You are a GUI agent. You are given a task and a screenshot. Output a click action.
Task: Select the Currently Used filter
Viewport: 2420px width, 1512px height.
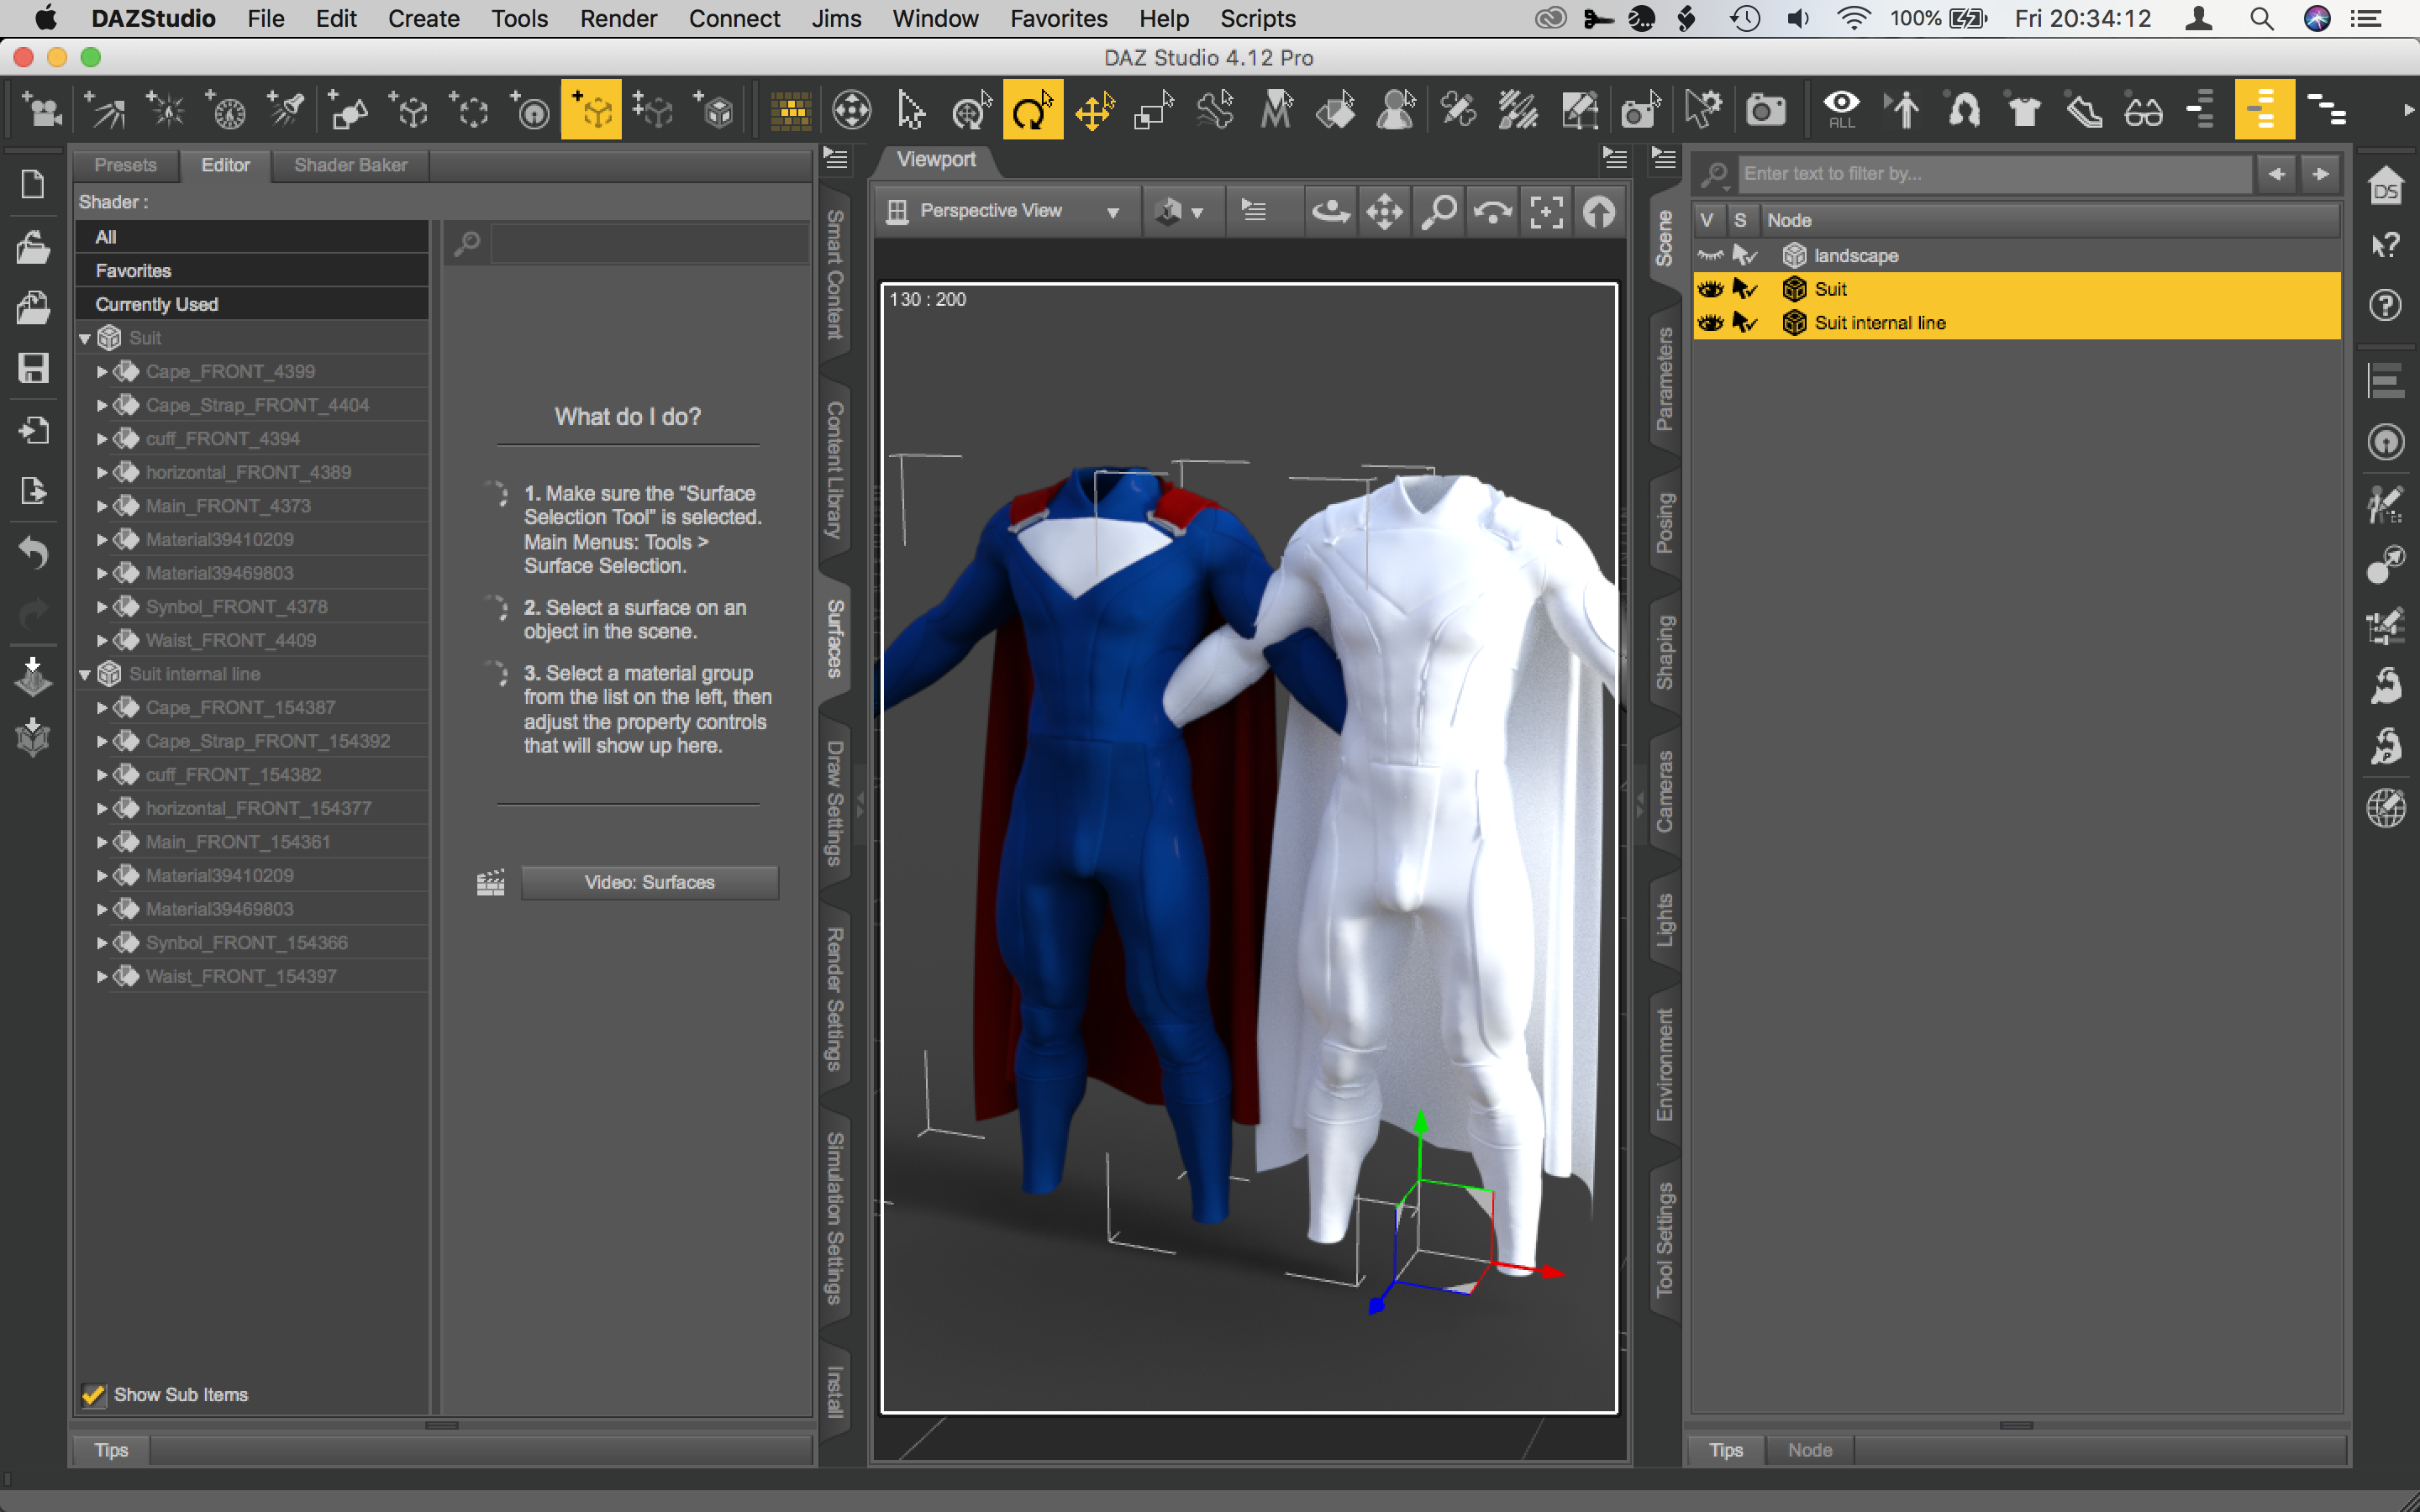coord(156,303)
